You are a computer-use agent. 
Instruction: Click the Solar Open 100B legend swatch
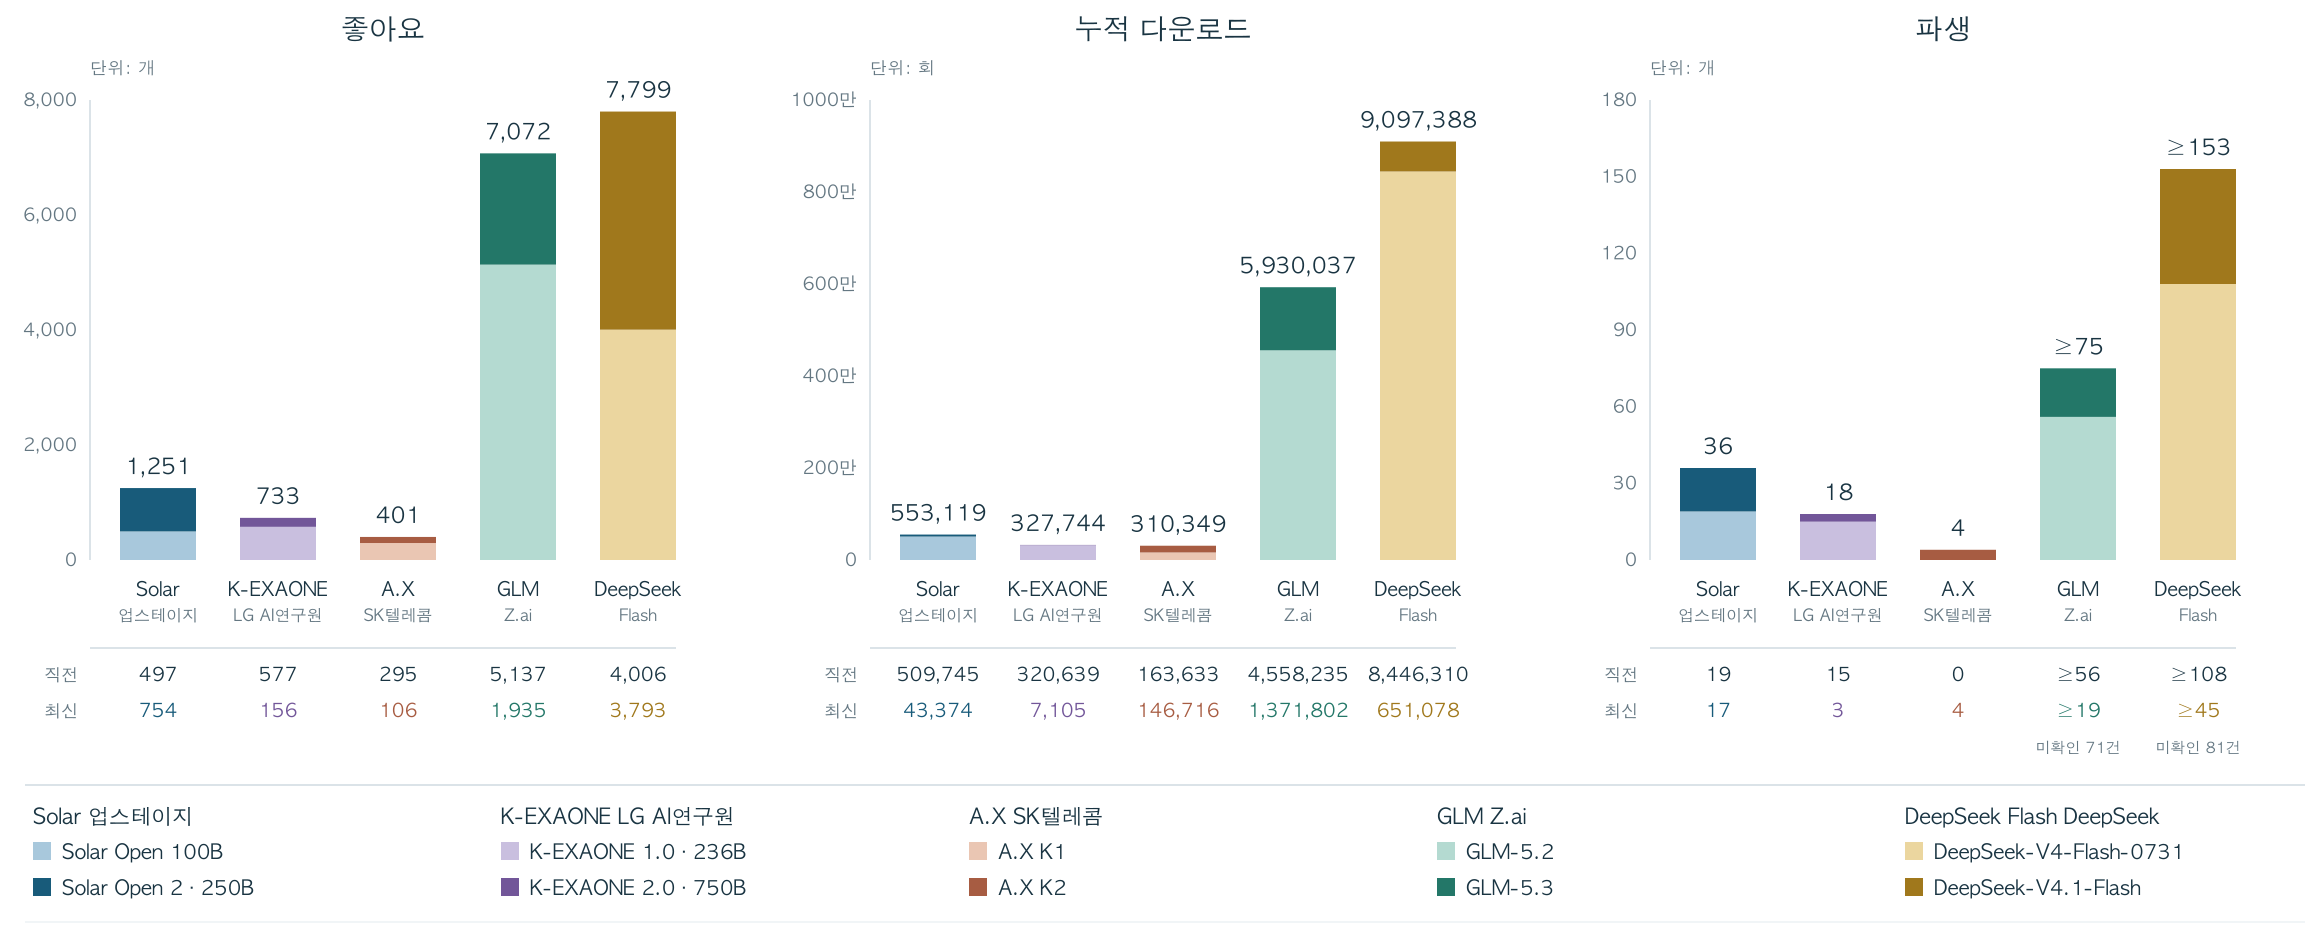[42, 851]
